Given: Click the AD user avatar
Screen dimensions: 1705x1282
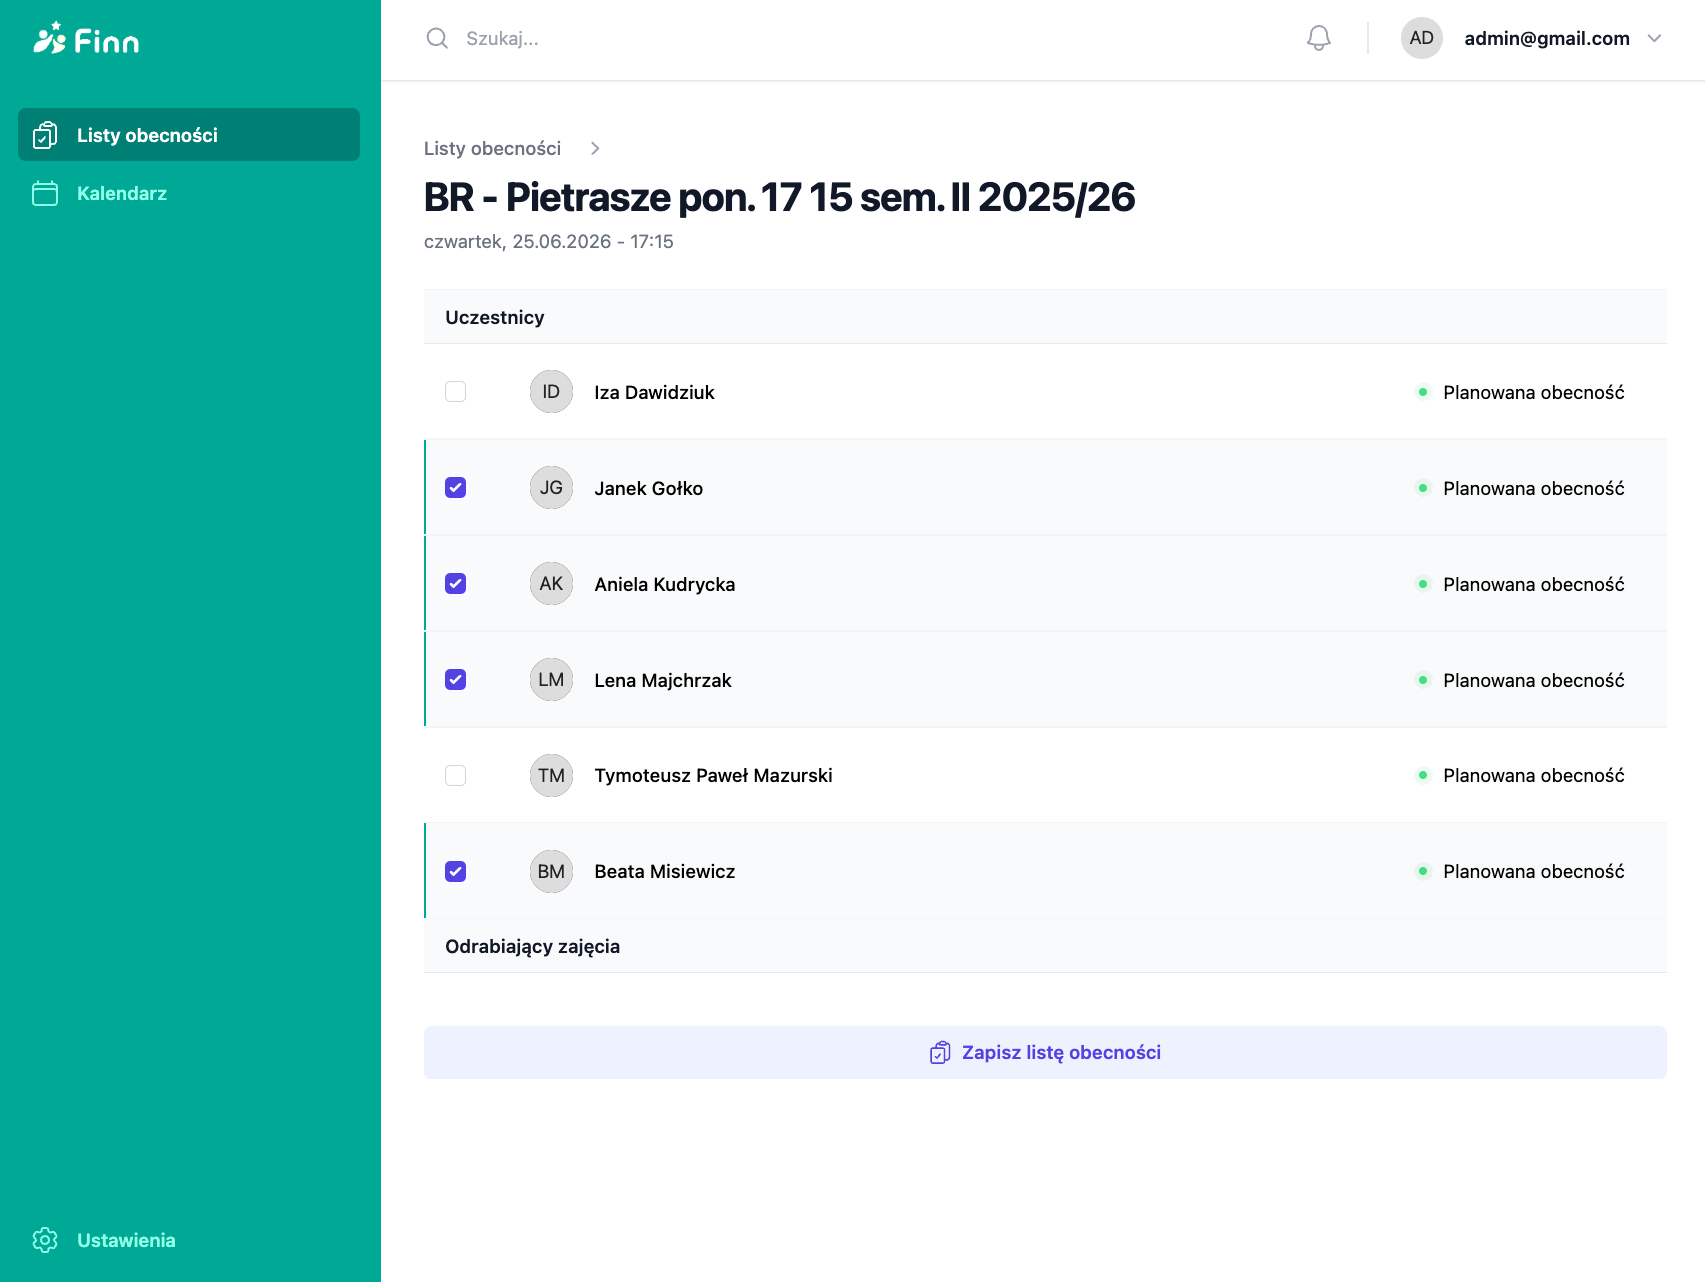Looking at the screenshot, I should pyautogui.click(x=1421, y=38).
